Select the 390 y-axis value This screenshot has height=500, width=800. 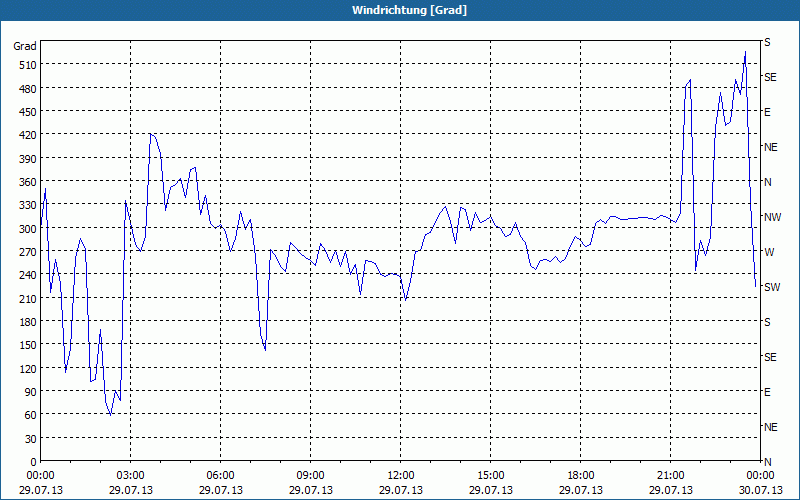tap(28, 159)
